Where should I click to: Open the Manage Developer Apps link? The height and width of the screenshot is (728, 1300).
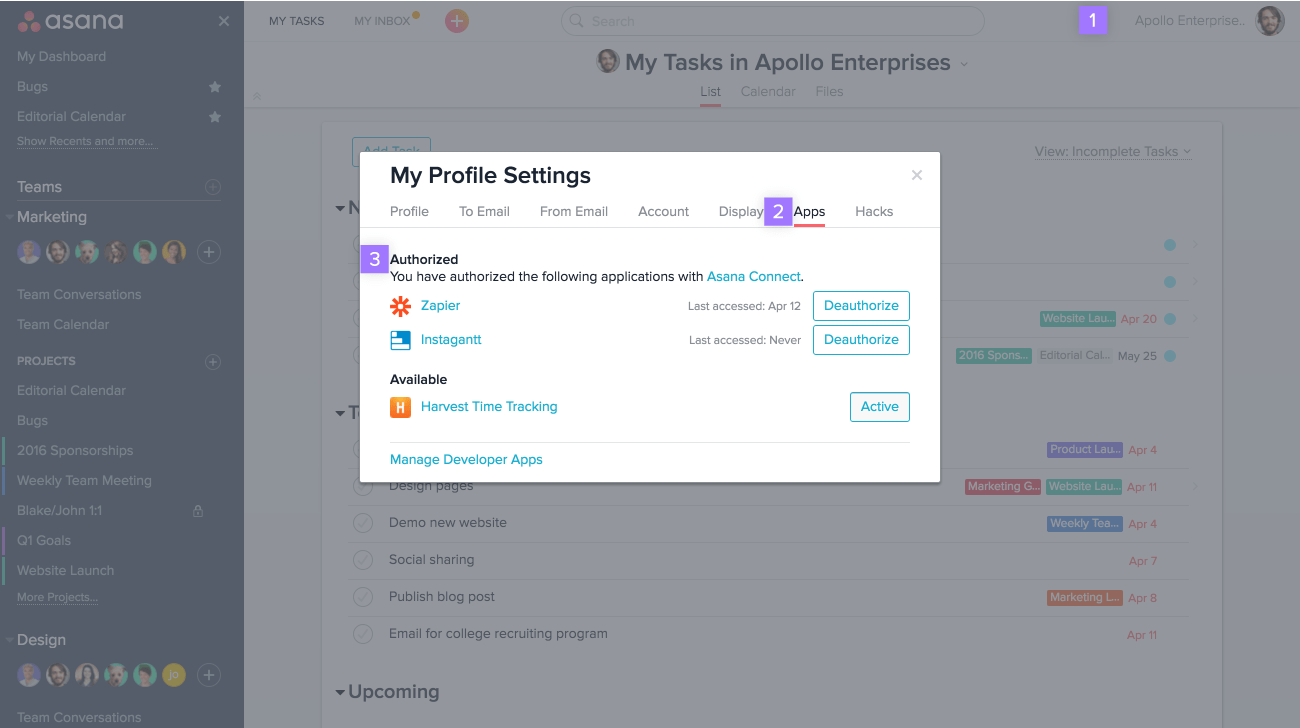point(466,460)
